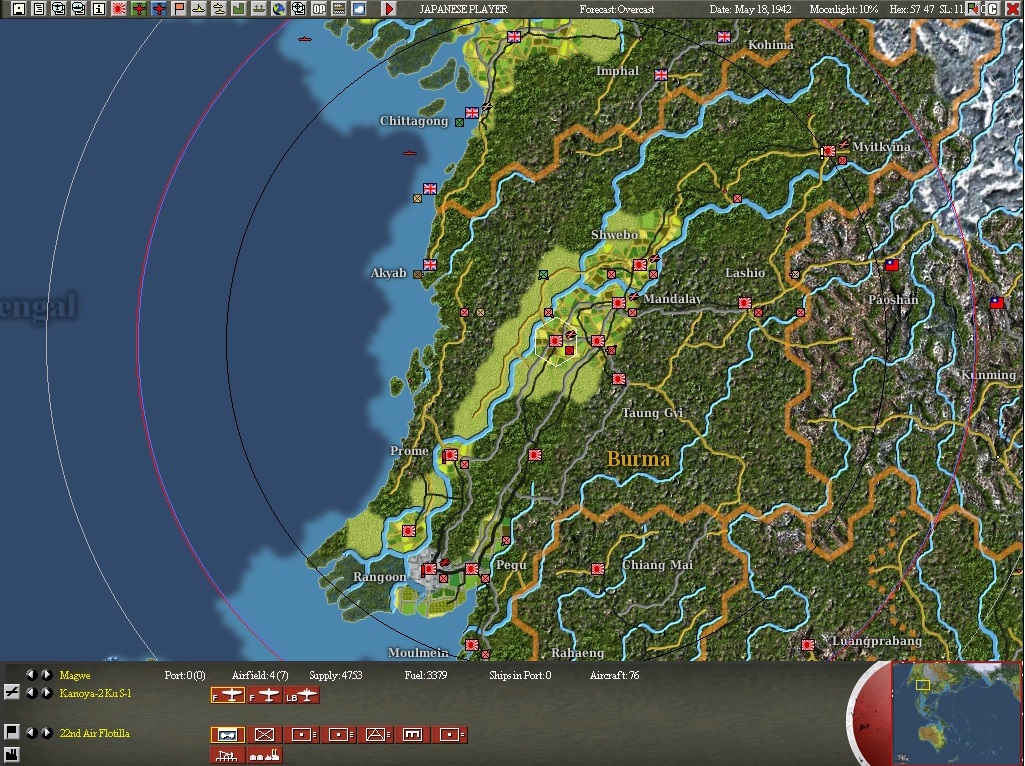This screenshot has width=1025, height=766.
Task: Select the Japanese base at Mandalay
Action: 618,303
